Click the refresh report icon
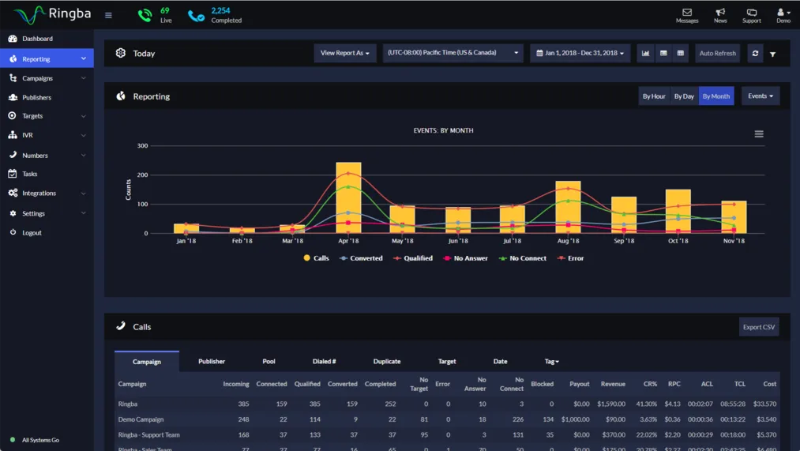This screenshot has width=800, height=451. click(755, 53)
